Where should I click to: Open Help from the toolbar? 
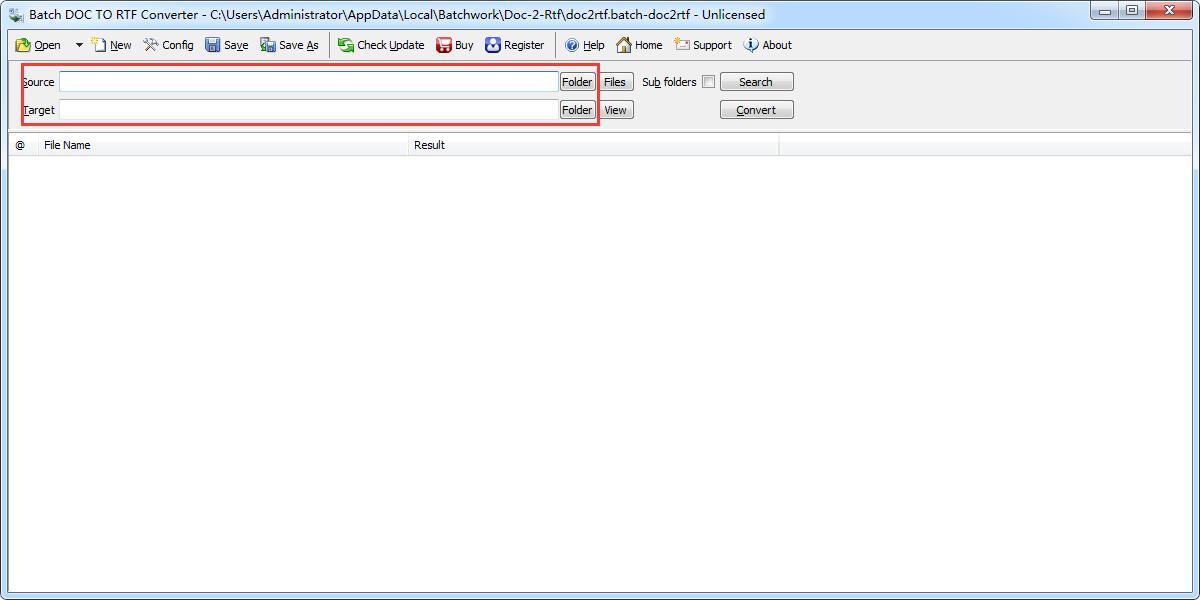coord(585,45)
